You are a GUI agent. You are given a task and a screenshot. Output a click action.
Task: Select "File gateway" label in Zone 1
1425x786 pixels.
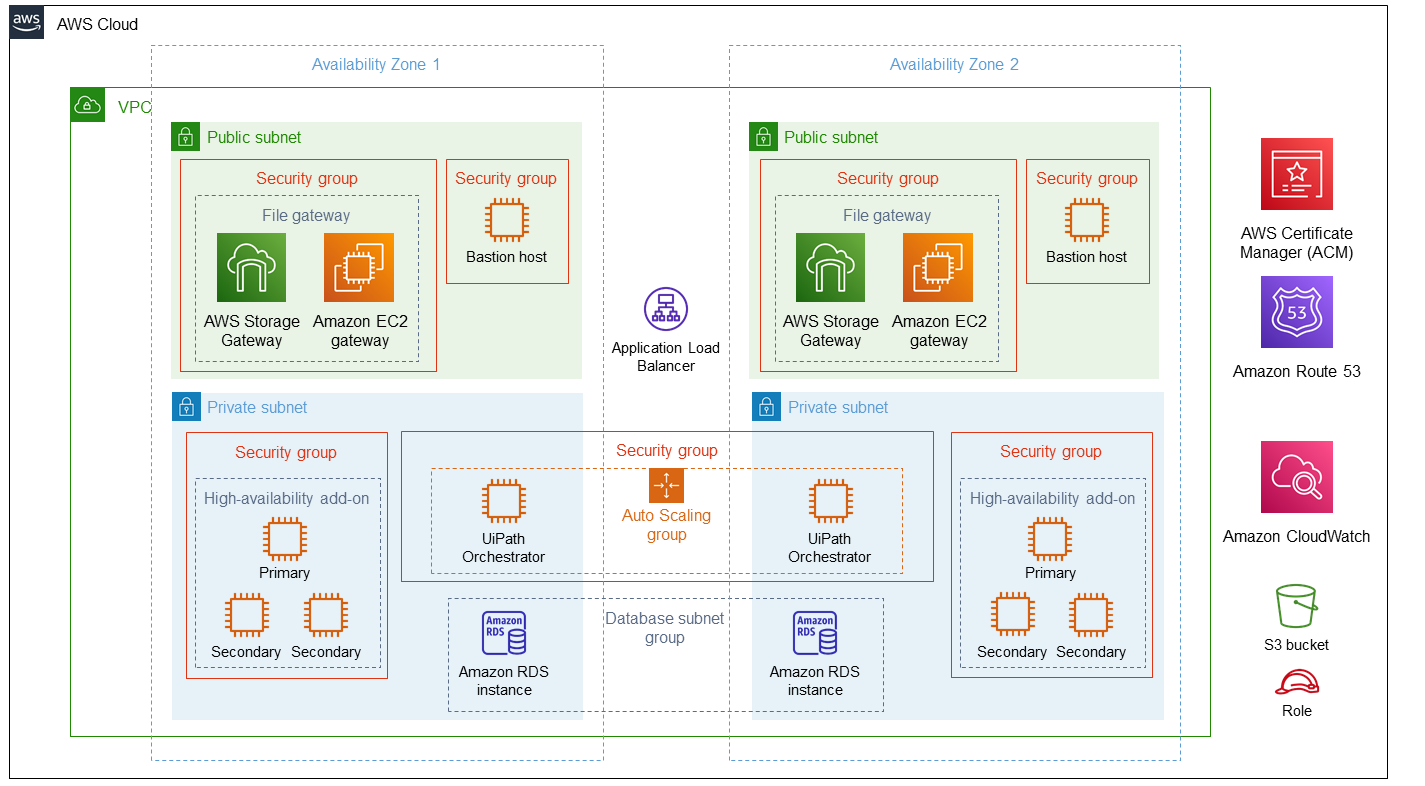(306, 215)
